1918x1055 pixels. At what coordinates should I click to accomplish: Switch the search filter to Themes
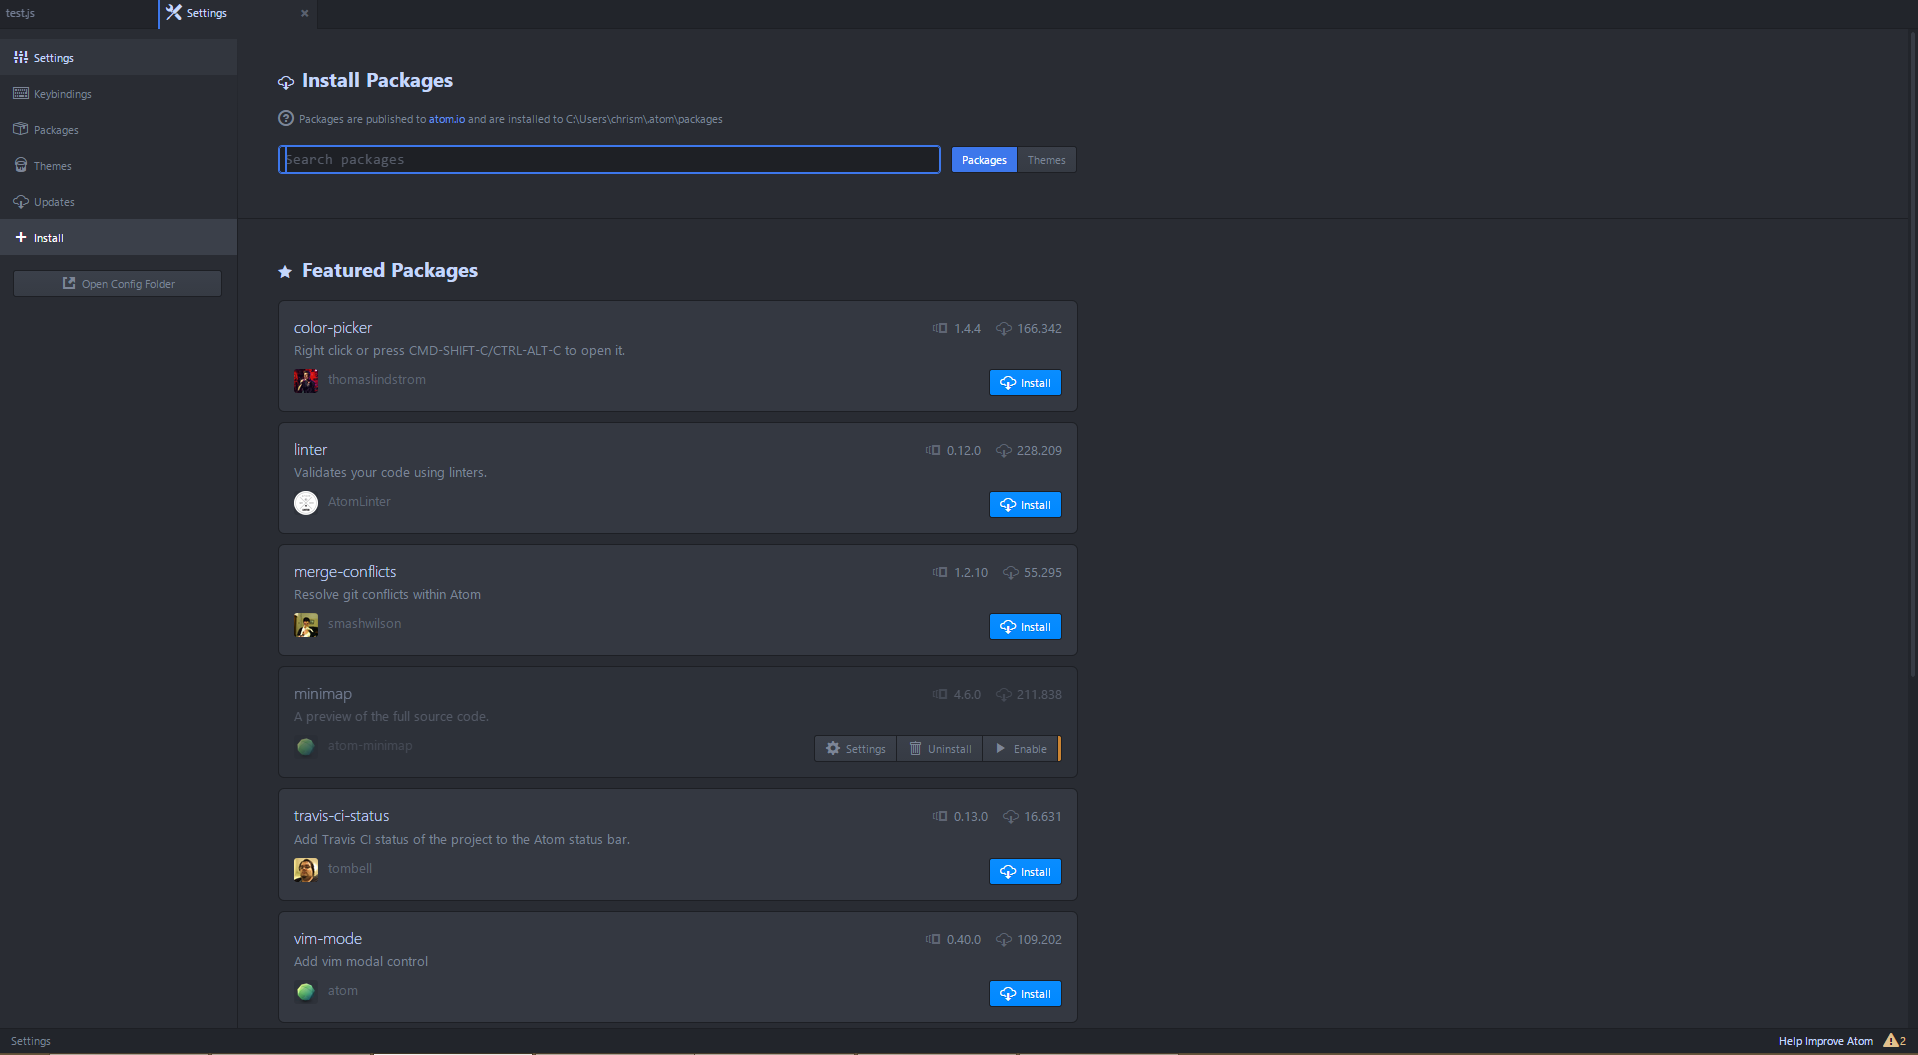tap(1046, 159)
